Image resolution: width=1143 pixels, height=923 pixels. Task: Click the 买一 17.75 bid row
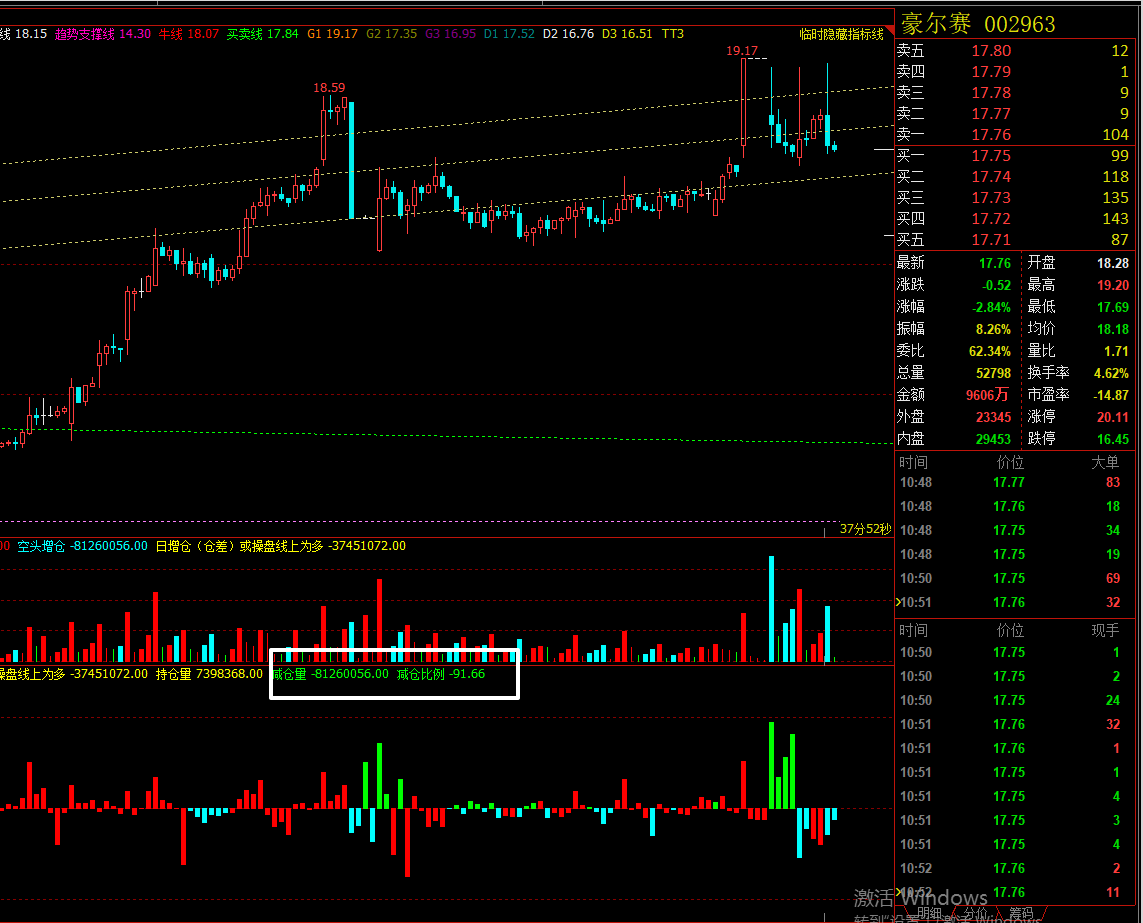tap(1013, 155)
